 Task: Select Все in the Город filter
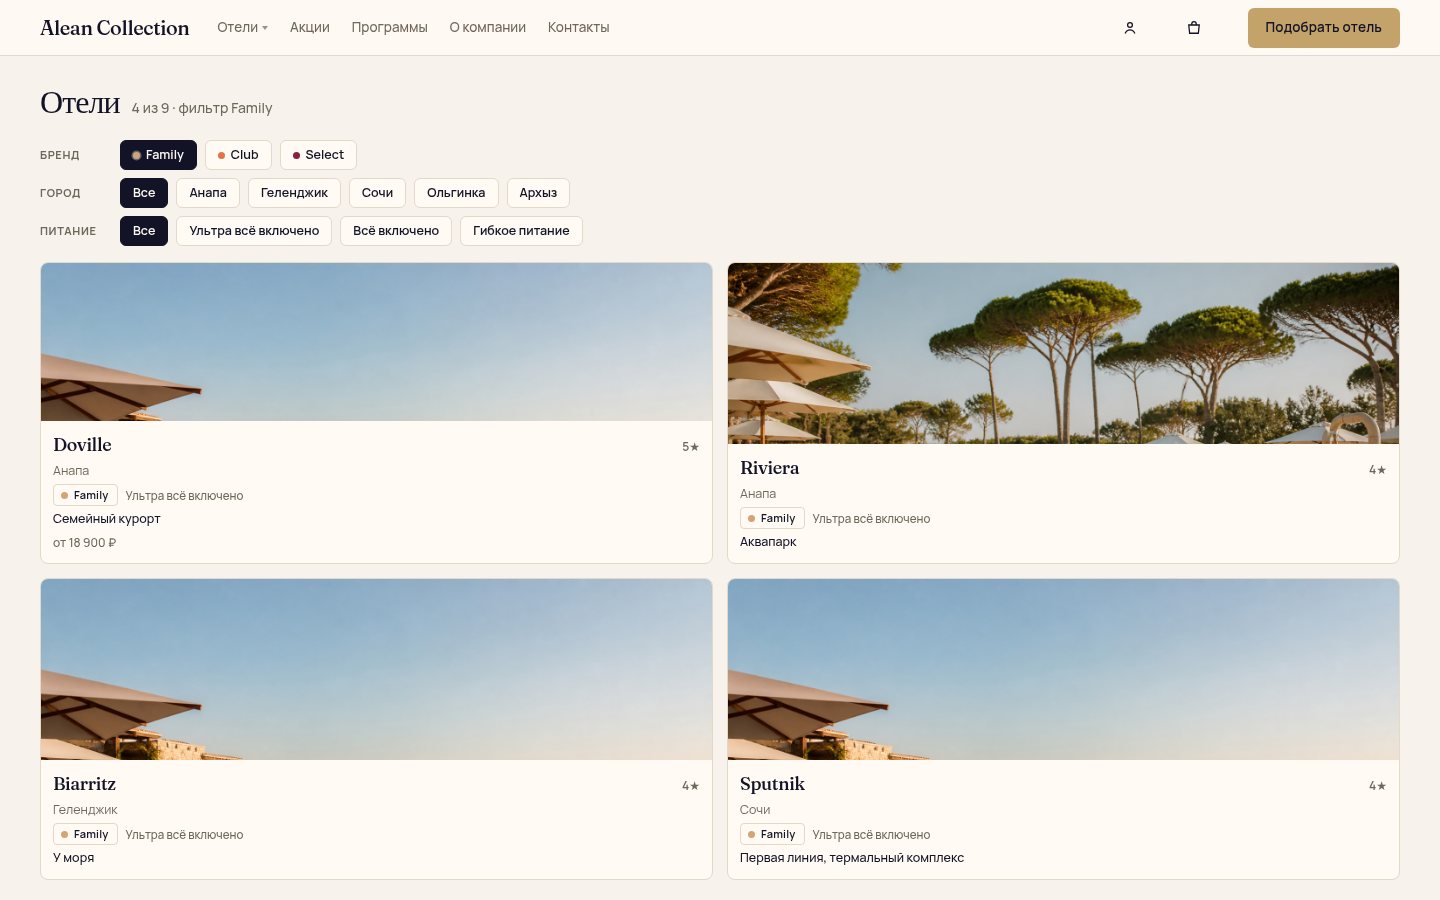[144, 193]
